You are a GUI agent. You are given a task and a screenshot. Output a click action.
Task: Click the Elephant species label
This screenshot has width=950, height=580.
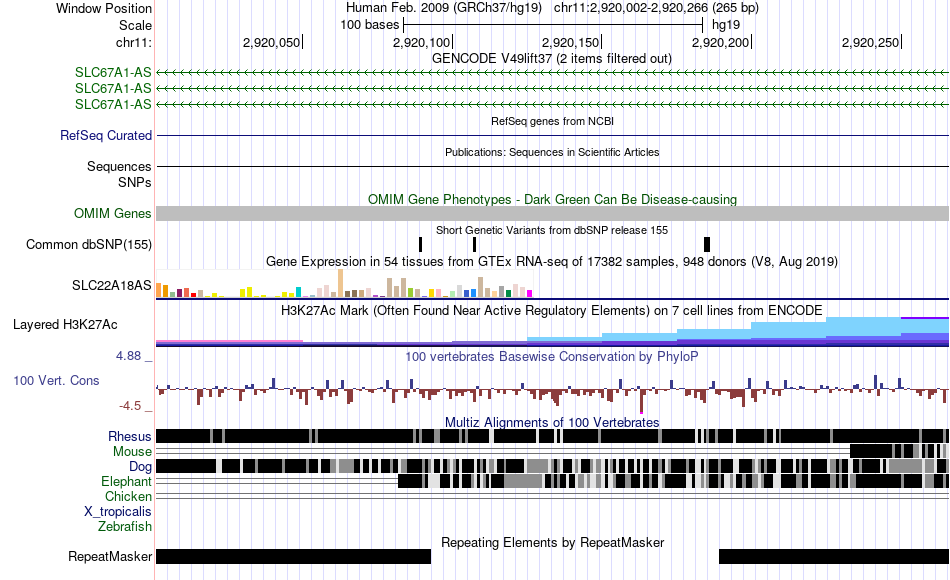[x=127, y=481]
